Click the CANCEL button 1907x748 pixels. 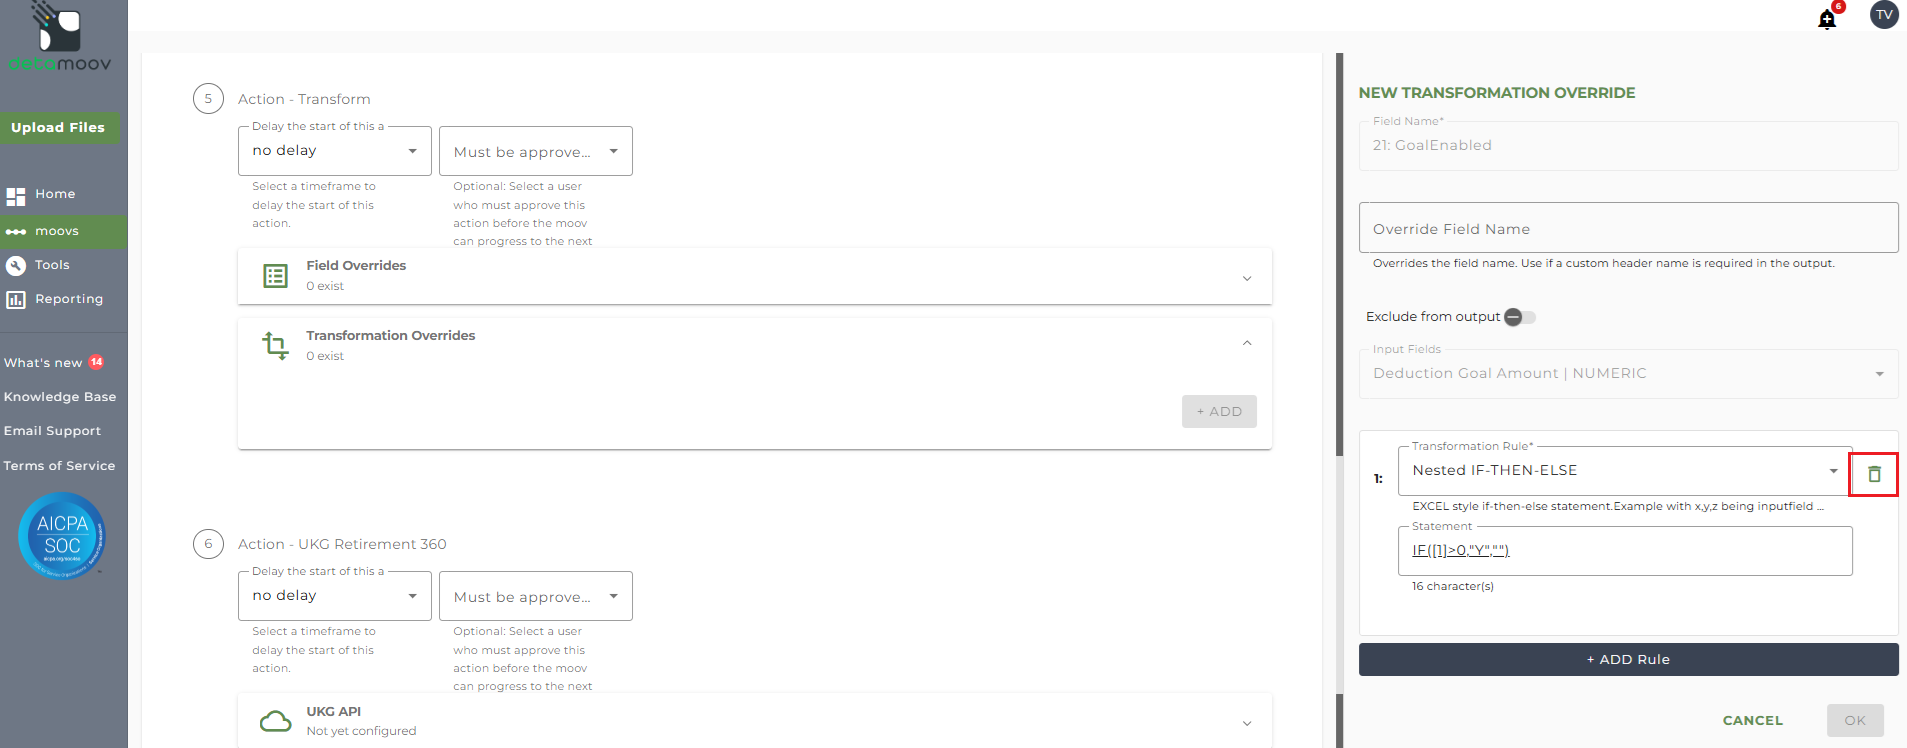(1752, 720)
